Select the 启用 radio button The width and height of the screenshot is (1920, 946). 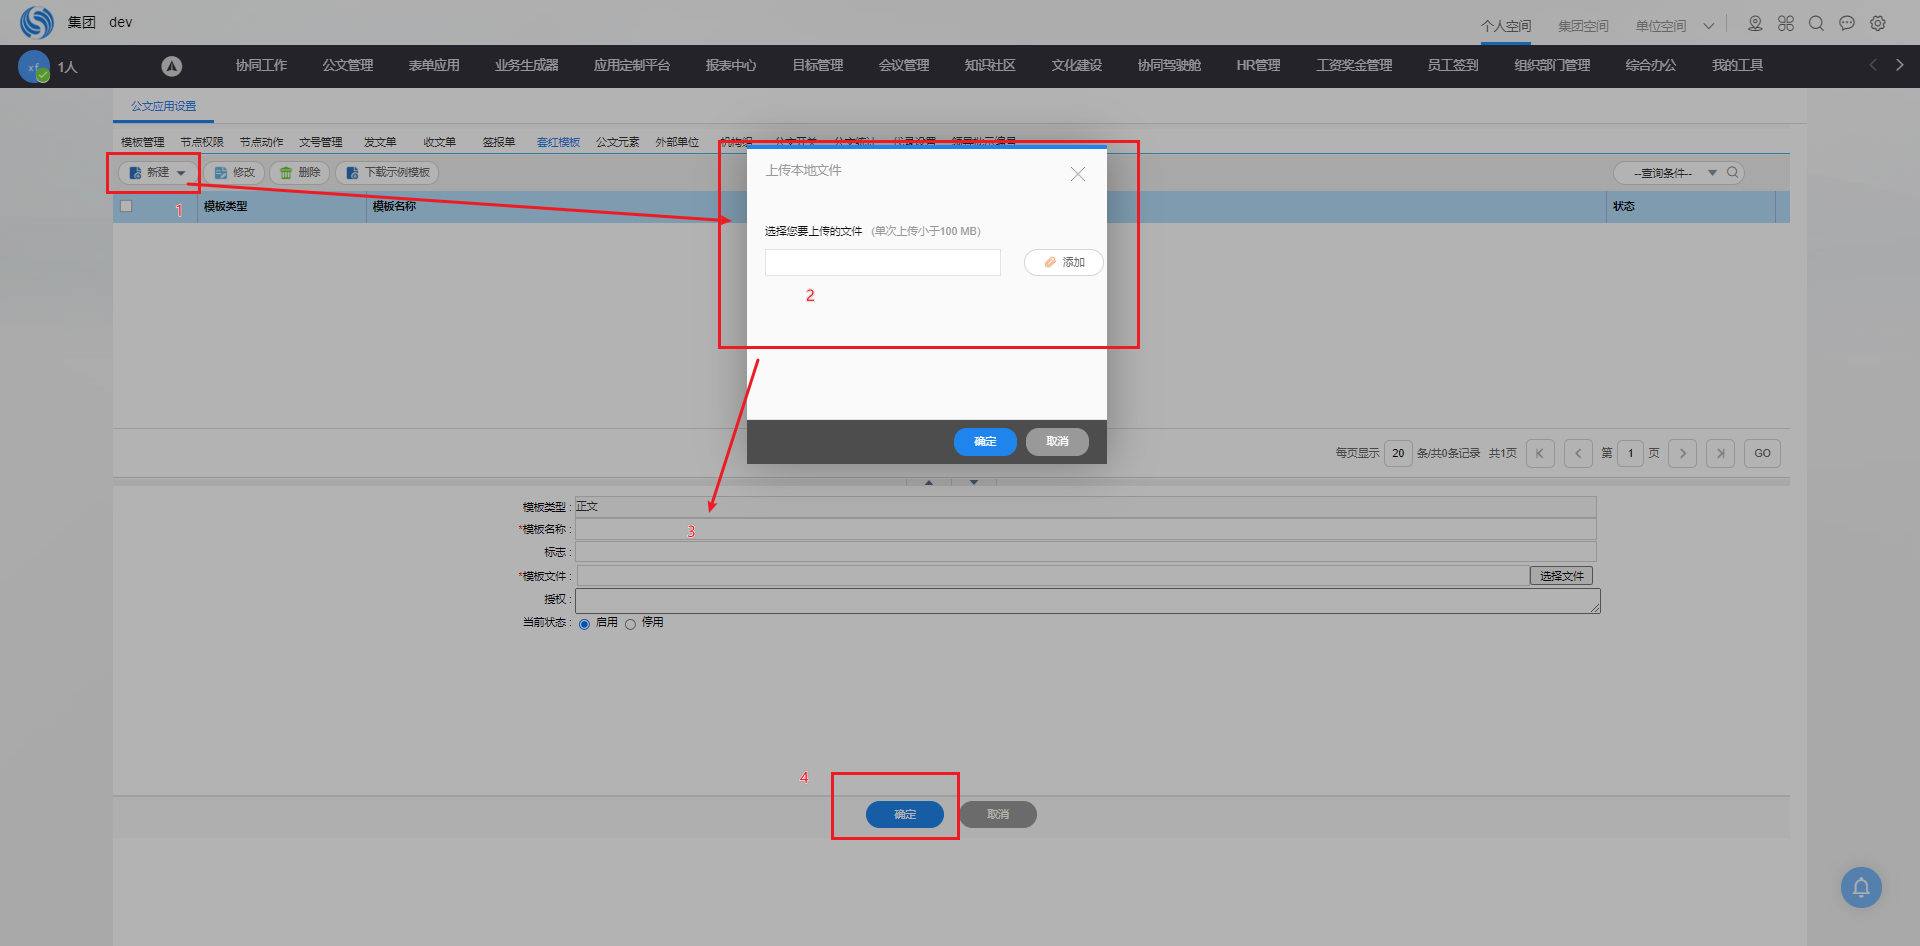click(584, 624)
